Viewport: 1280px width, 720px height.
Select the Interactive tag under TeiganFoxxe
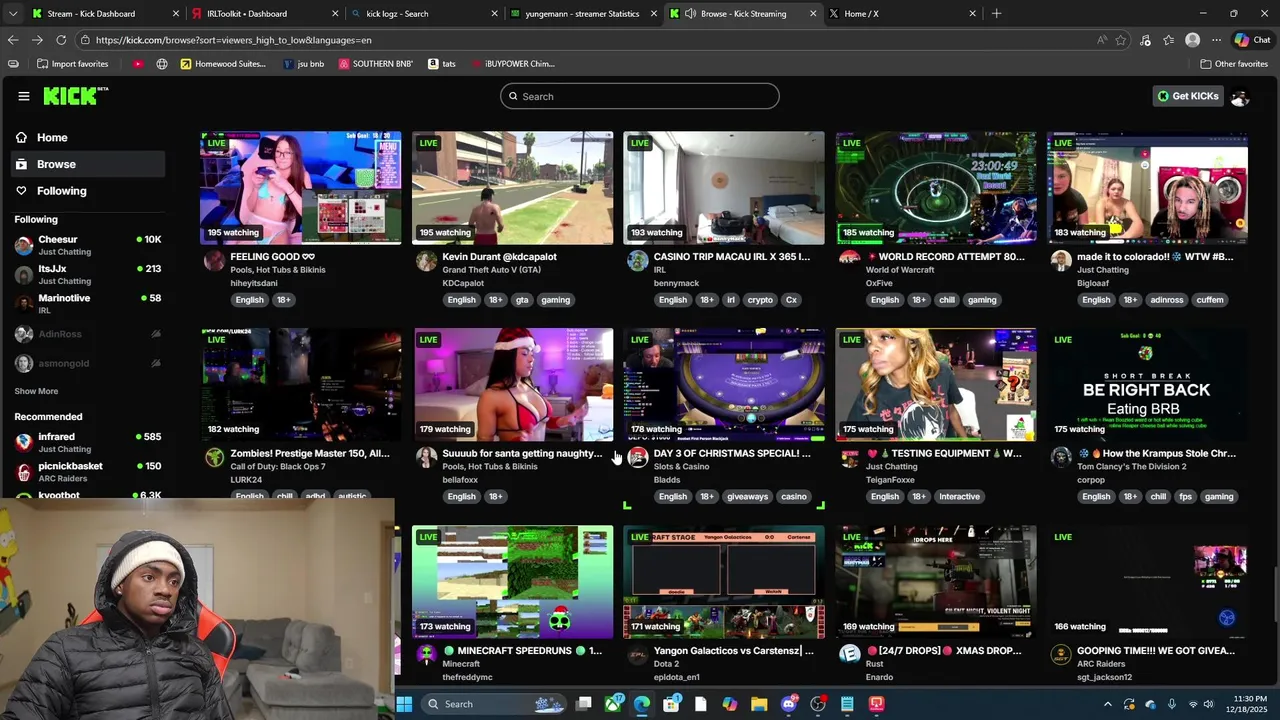point(959,497)
